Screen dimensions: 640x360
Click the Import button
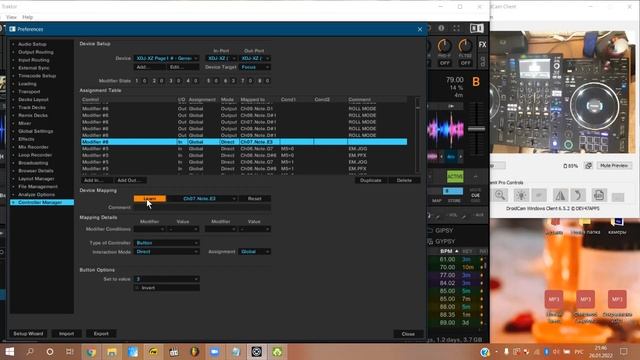67,333
